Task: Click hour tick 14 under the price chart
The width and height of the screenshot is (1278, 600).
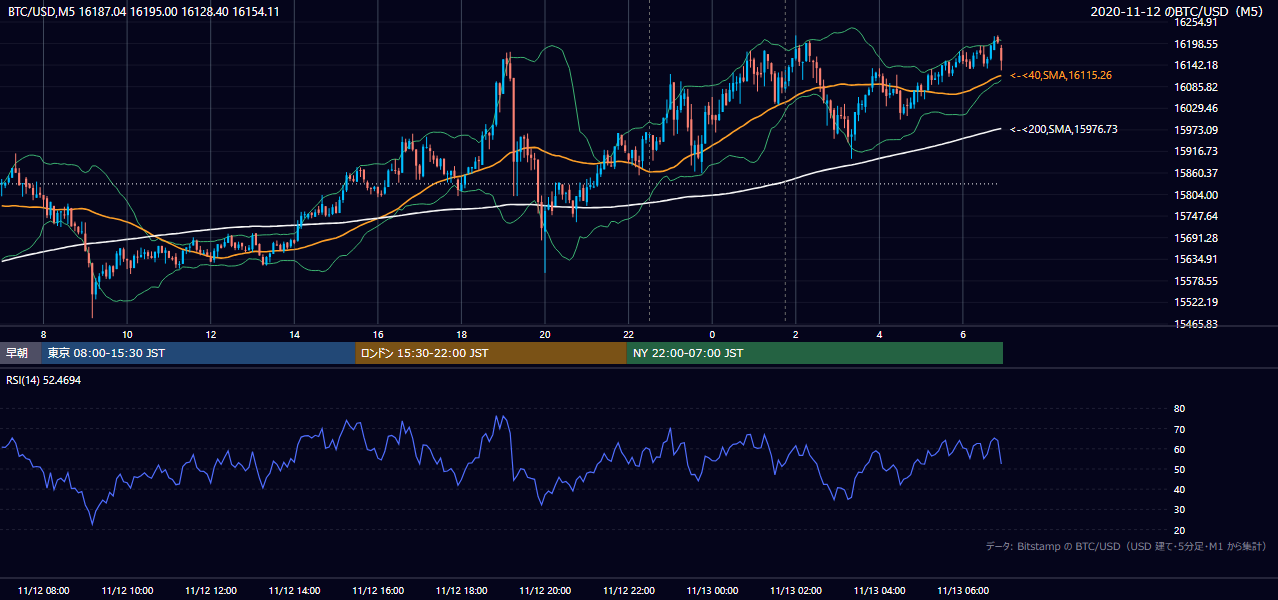Action: coord(294,334)
